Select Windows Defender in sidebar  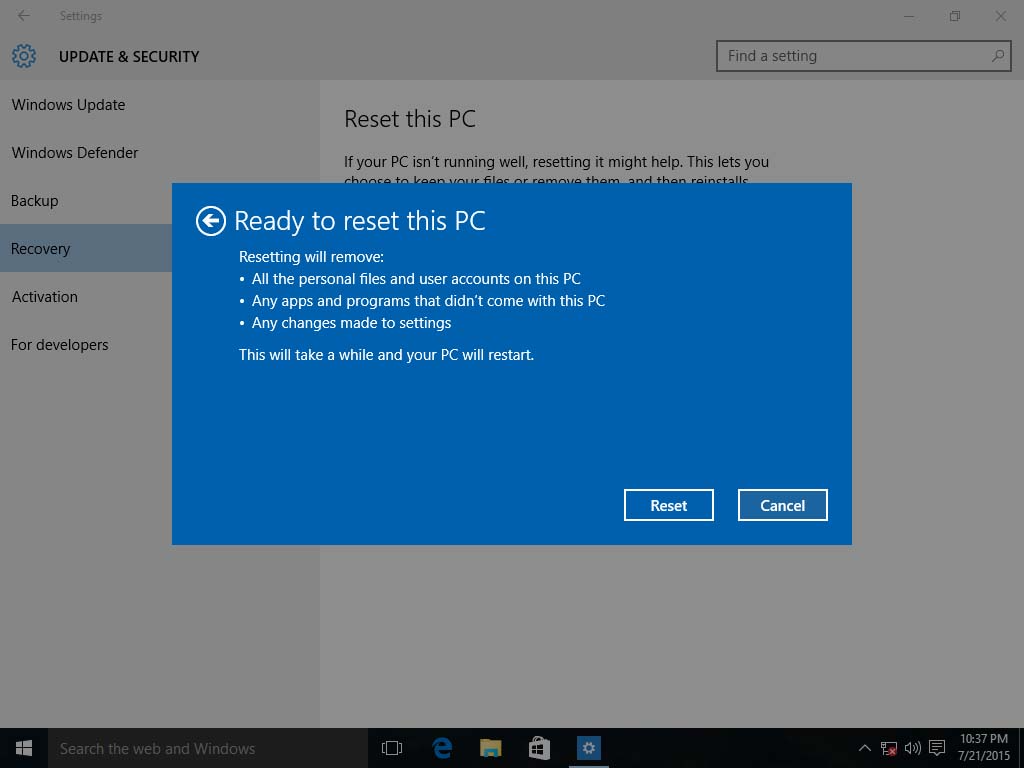tap(75, 152)
